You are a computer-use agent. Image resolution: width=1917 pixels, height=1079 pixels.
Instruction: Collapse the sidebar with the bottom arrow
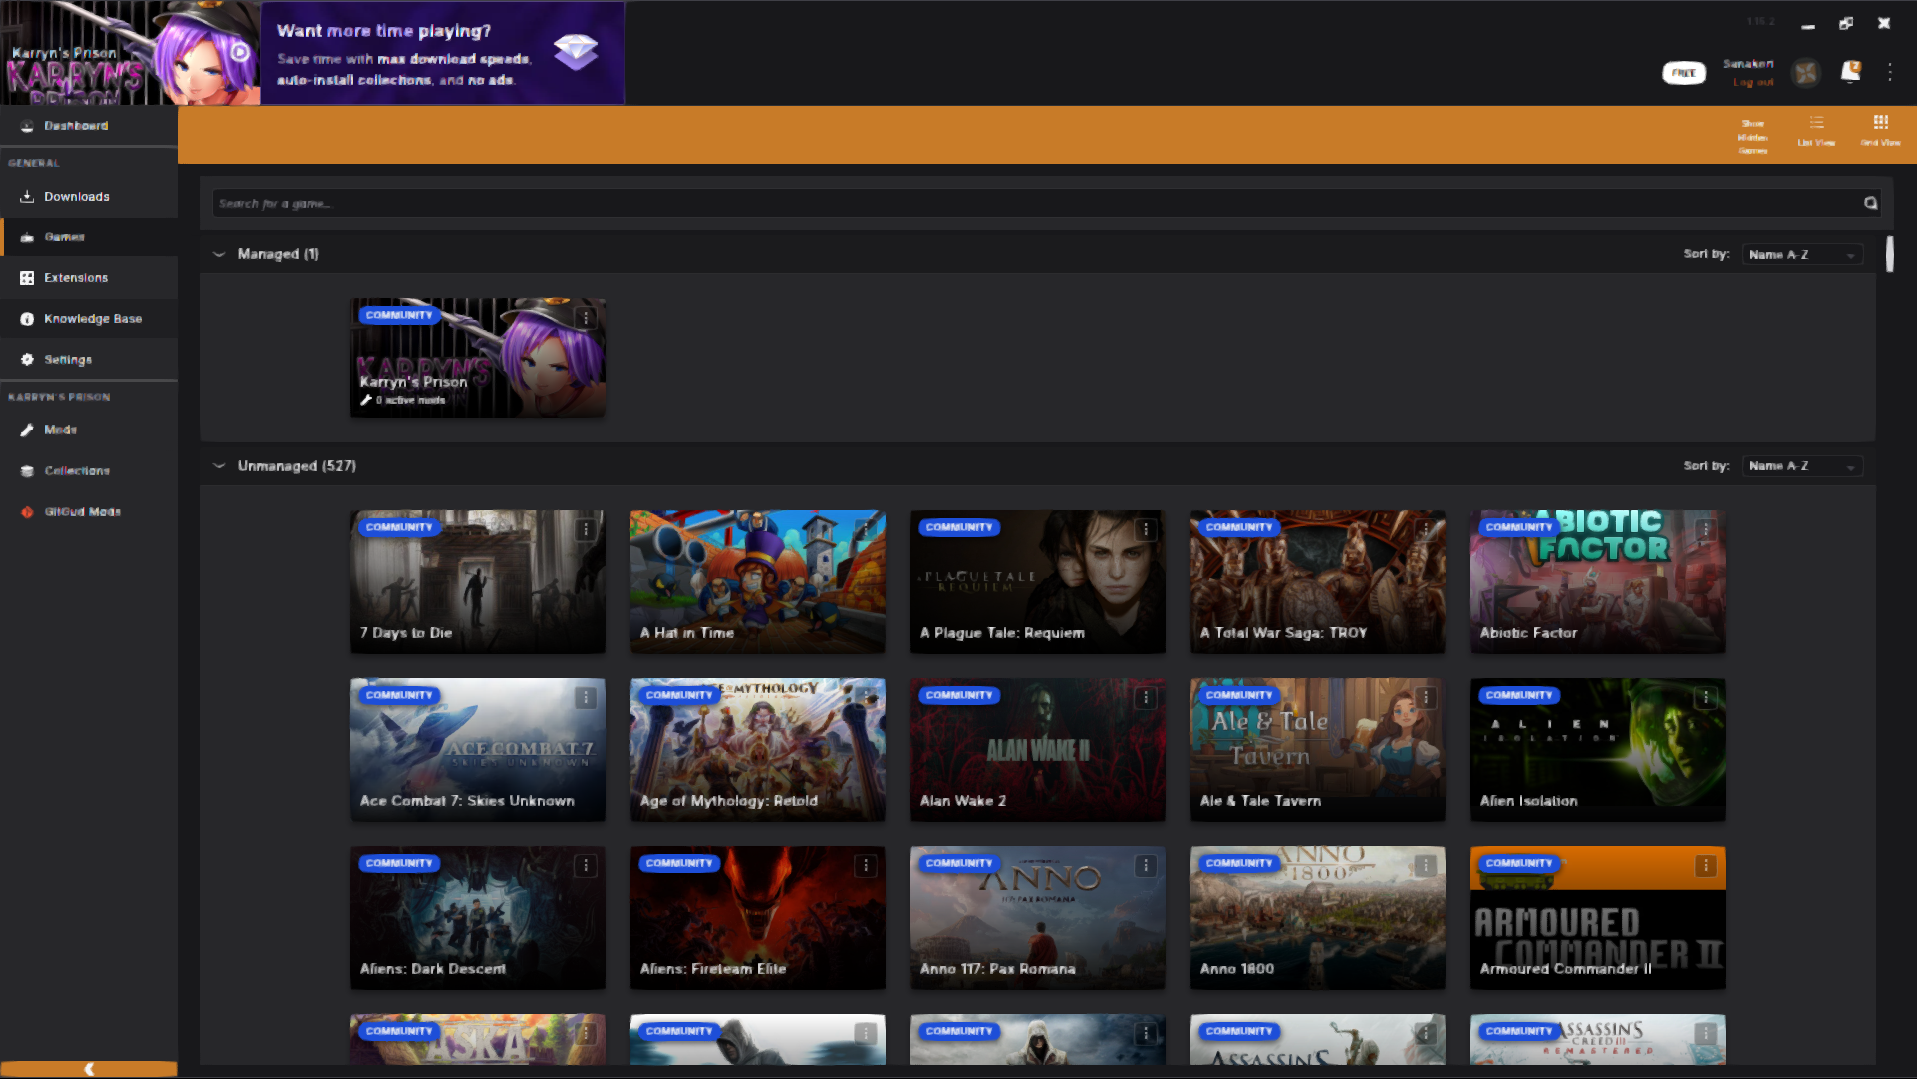pos(89,1069)
